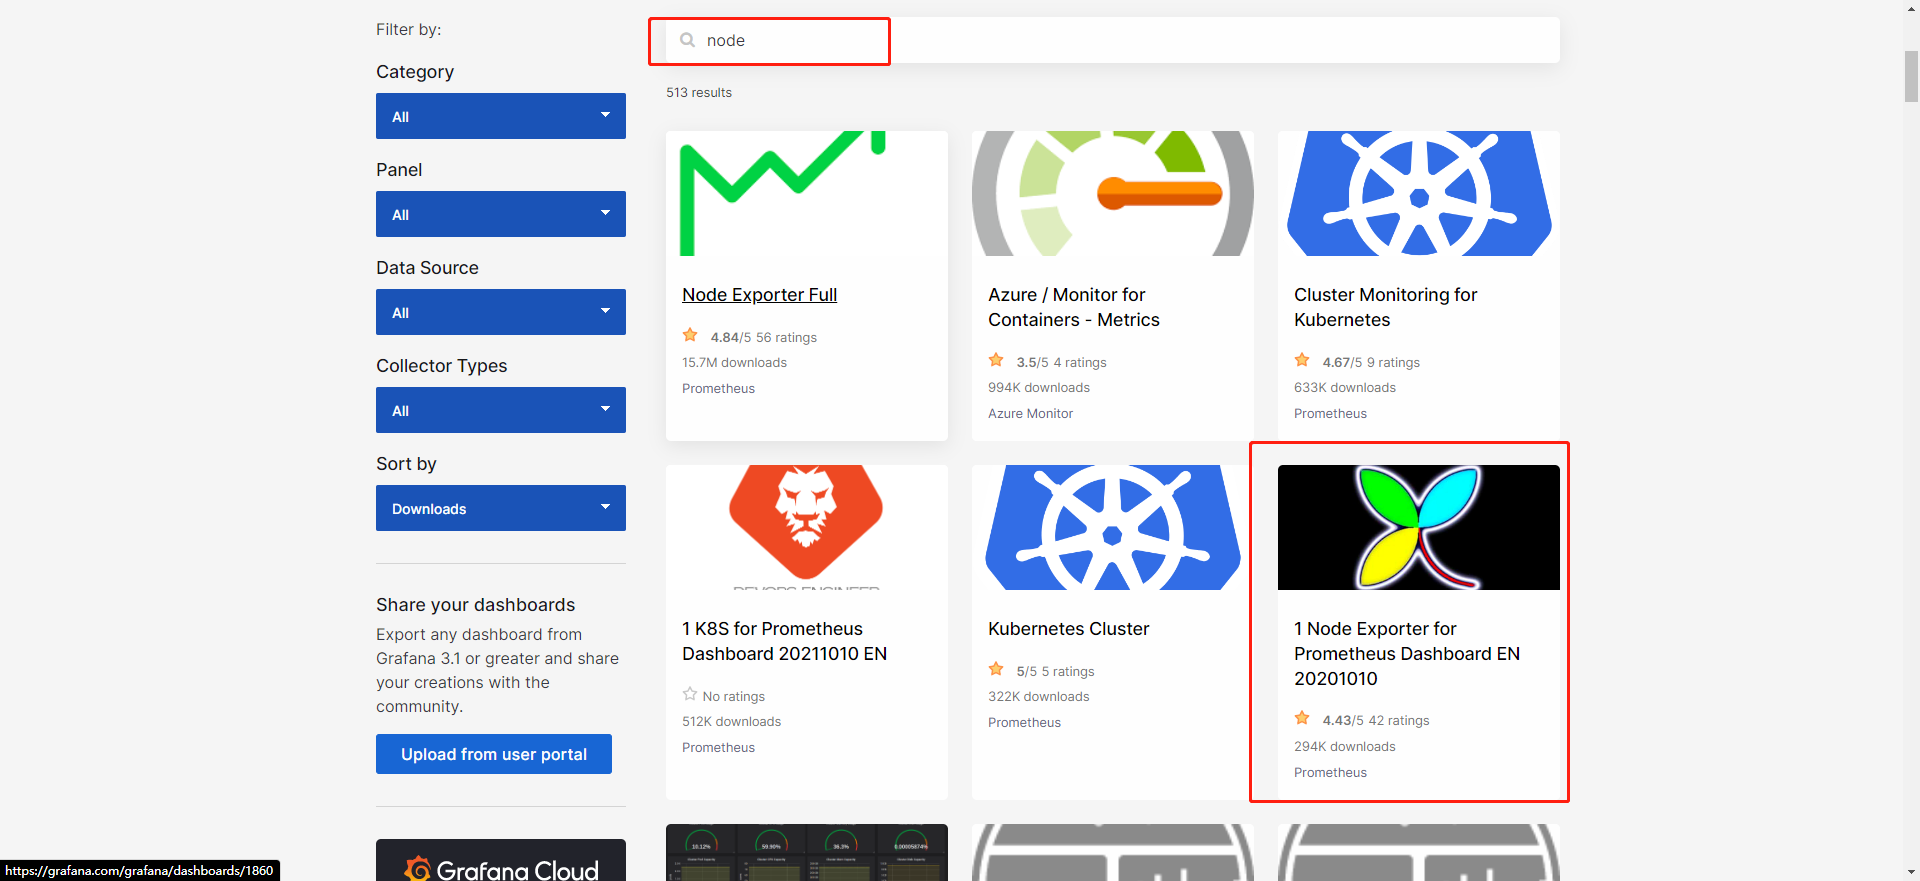Image resolution: width=1920 pixels, height=881 pixels.
Task: Click the search magnifier icon
Action: coord(687,40)
